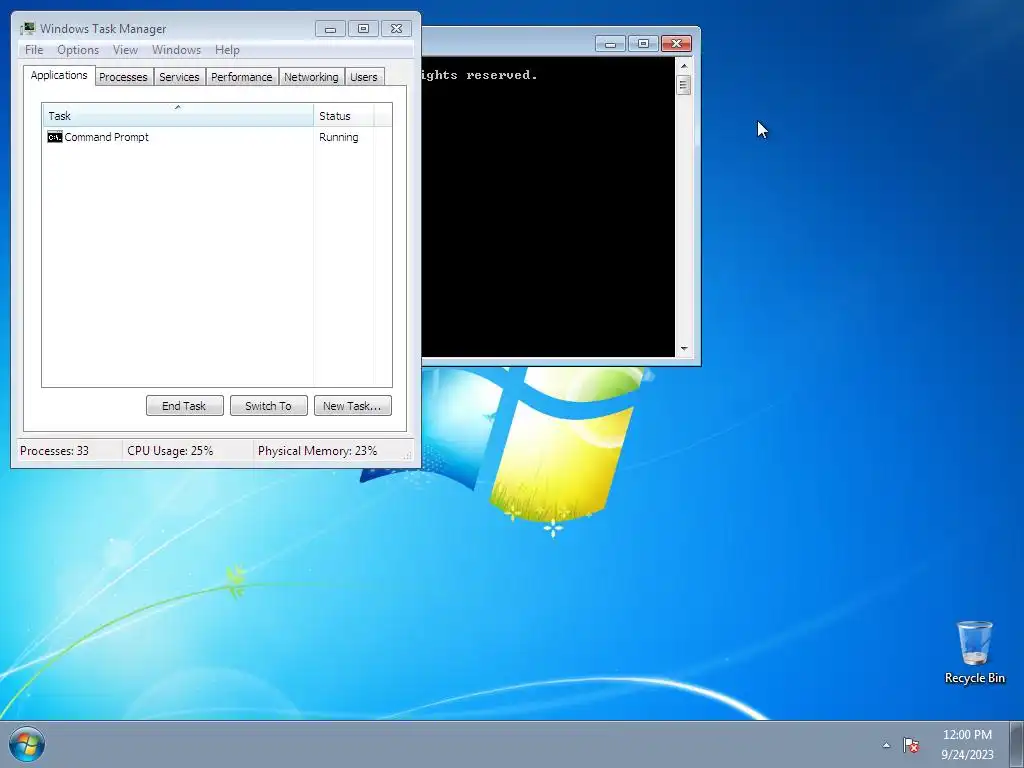1024x768 pixels.
Task: Click the taskbar clock showing 12:00 PM
Action: coord(967,744)
